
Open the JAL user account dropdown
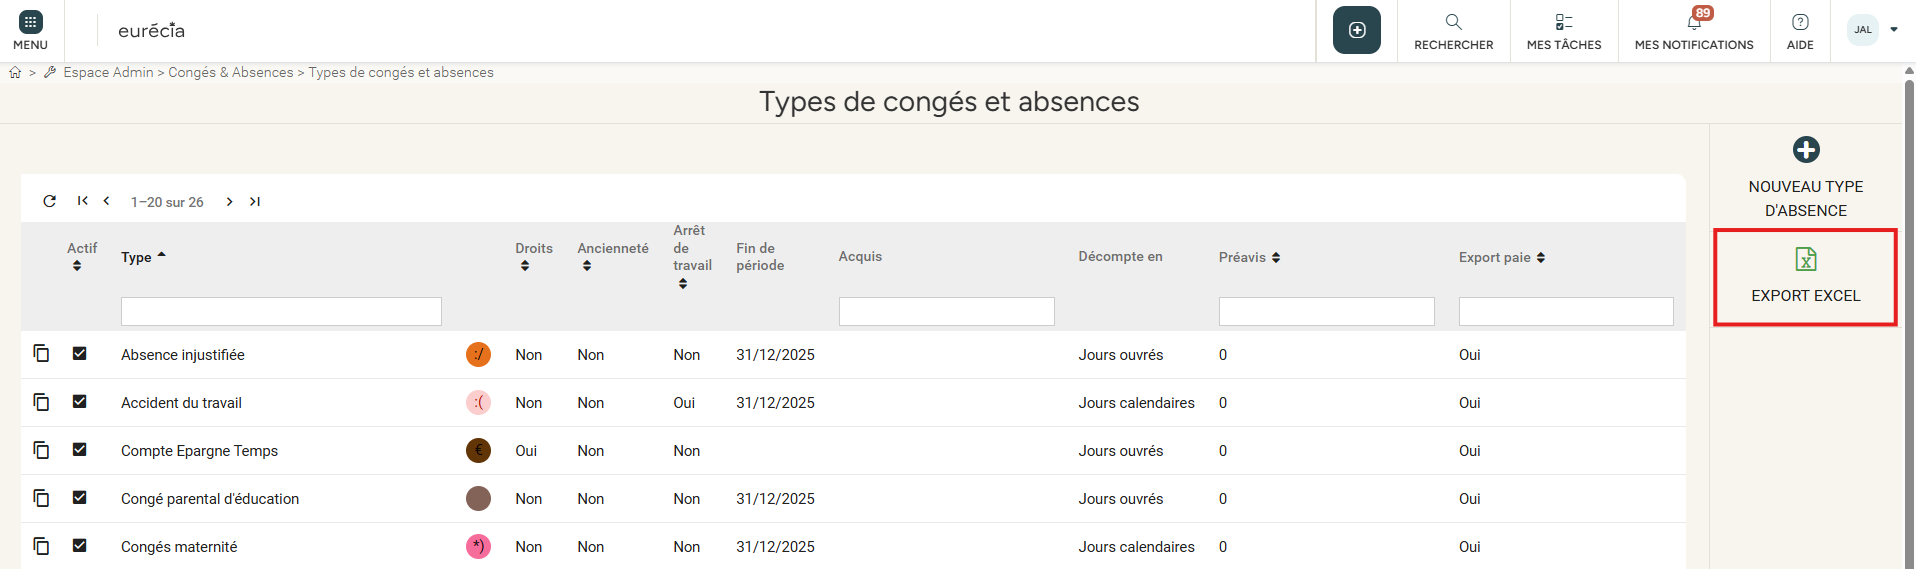click(1872, 30)
